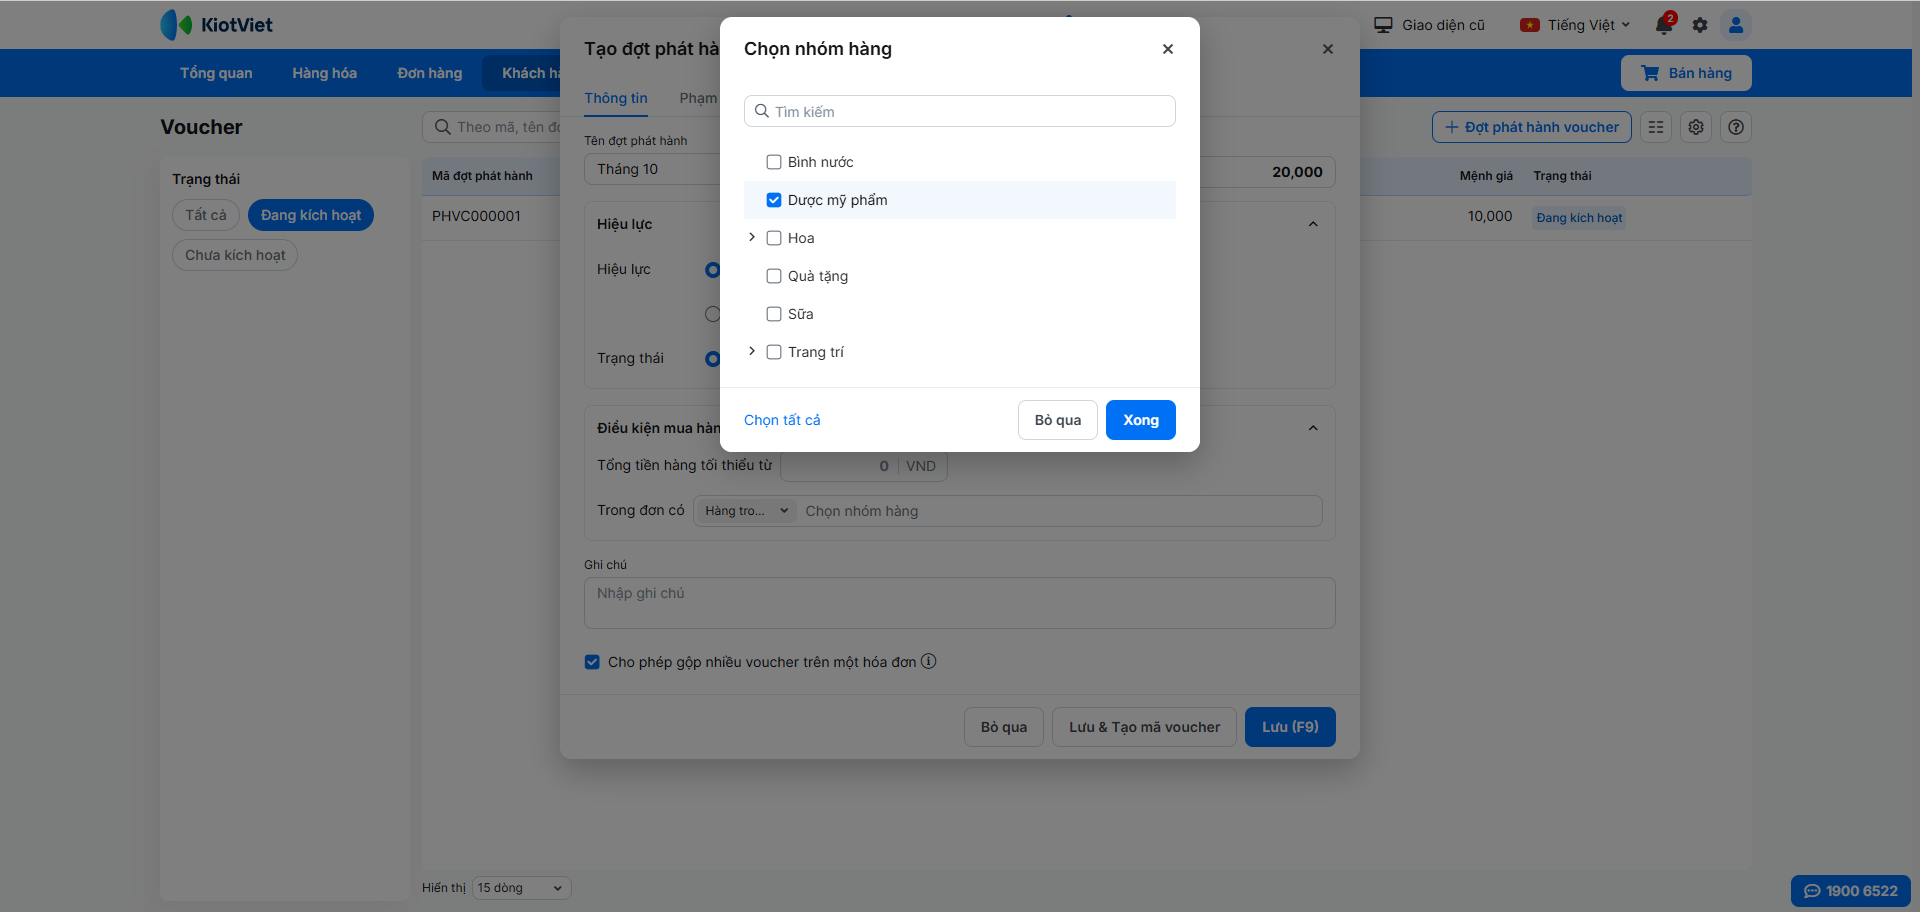
Task: Click the help question mark icon
Action: pyautogui.click(x=1736, y=127)
